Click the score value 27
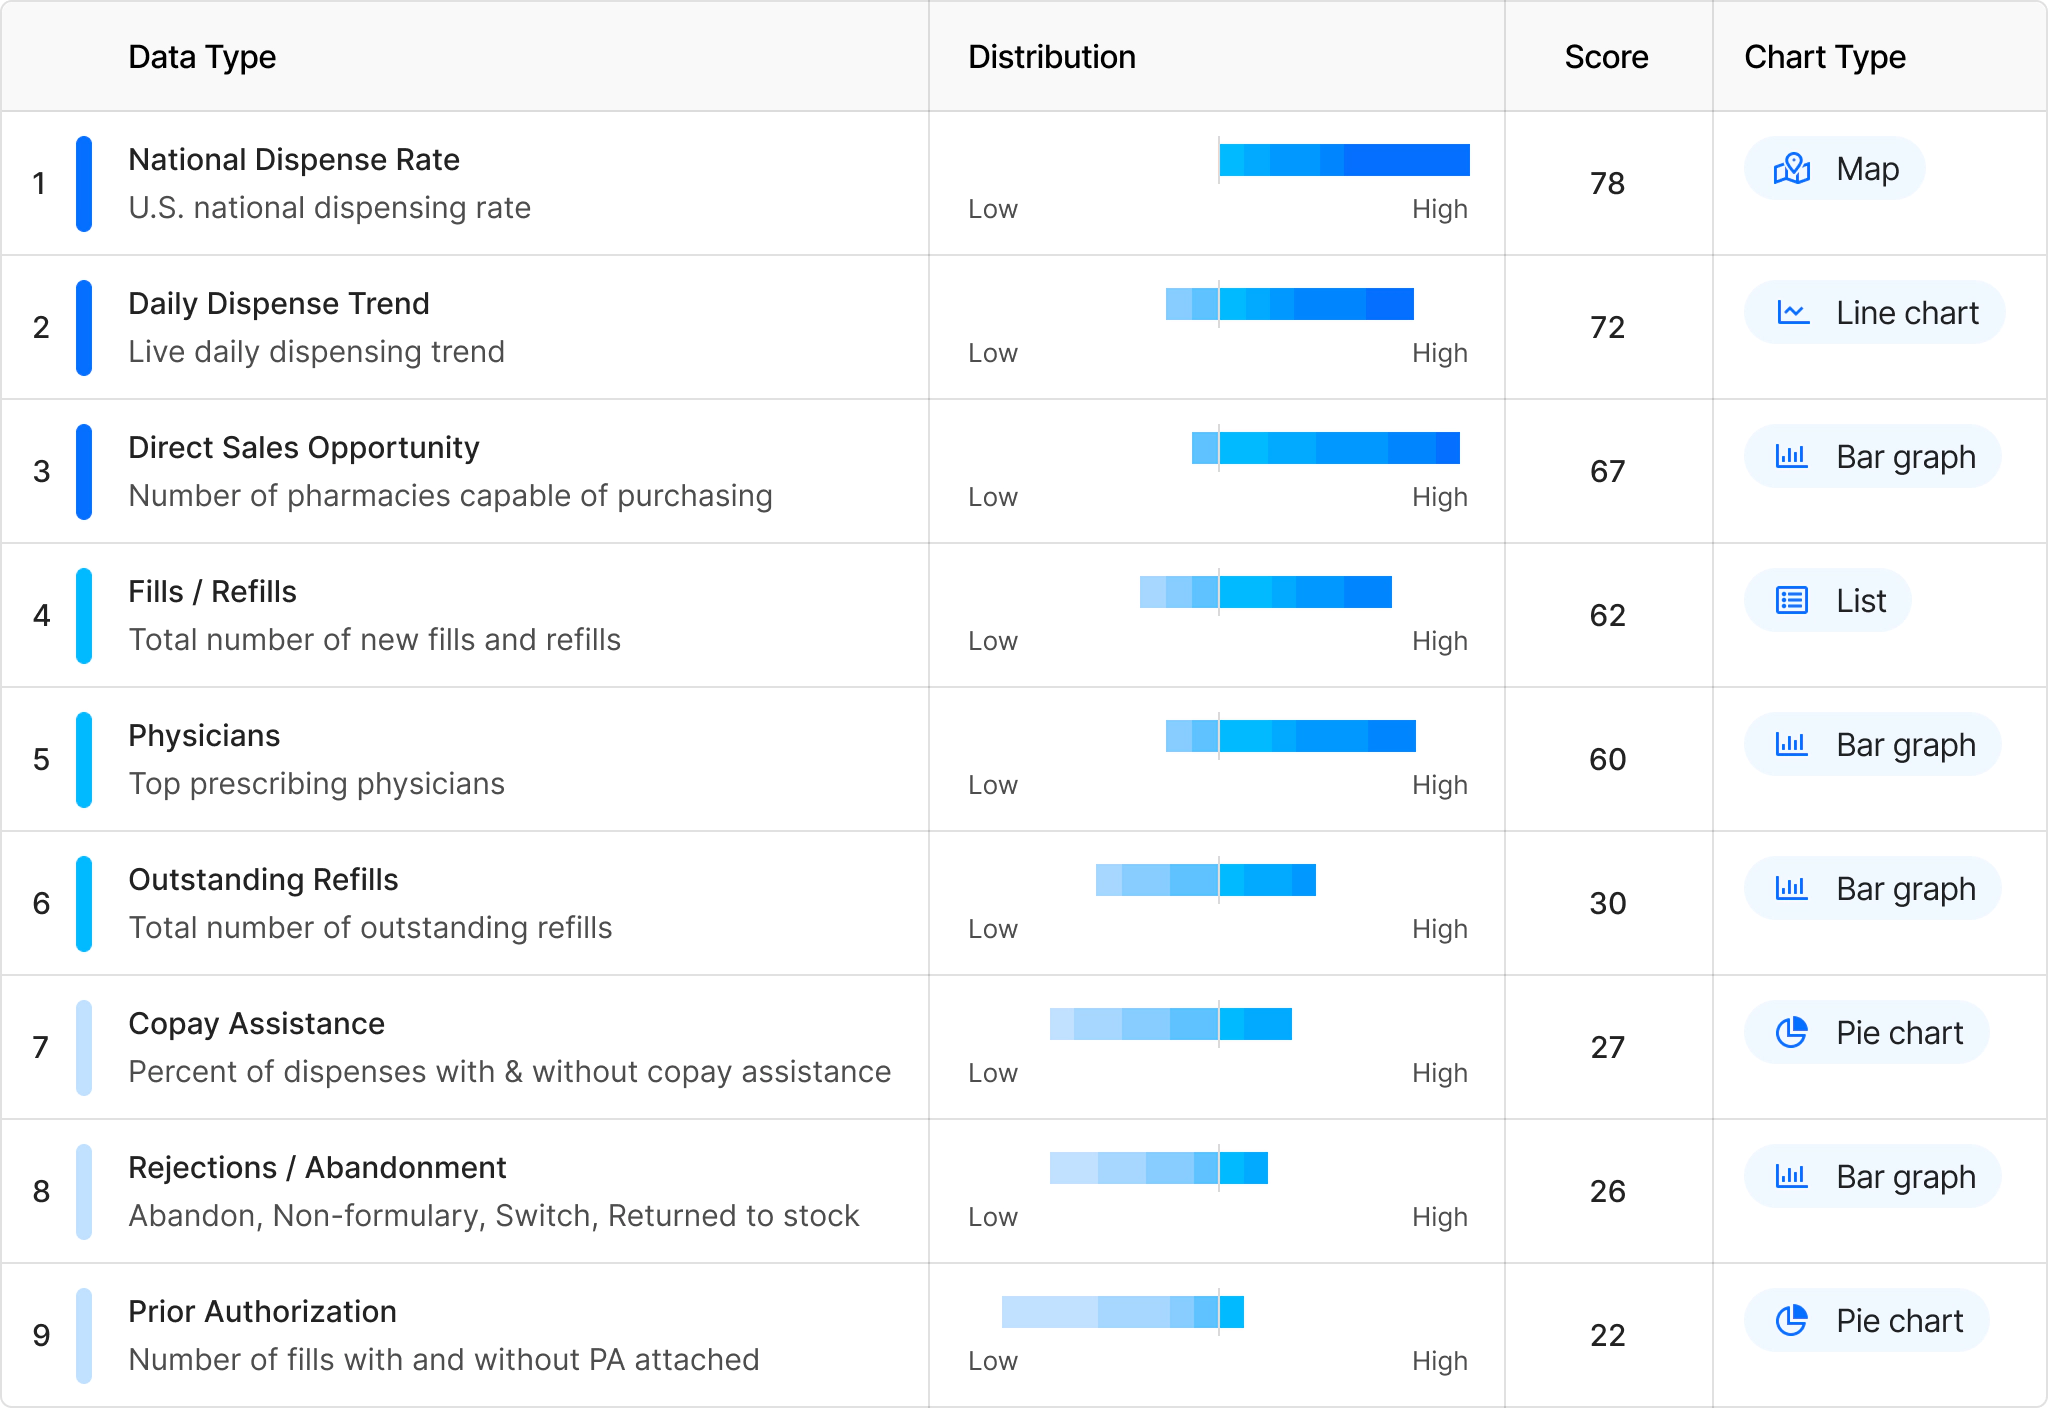The width and height of the screenshot is (2048, 1408). pos(1607,1048)
